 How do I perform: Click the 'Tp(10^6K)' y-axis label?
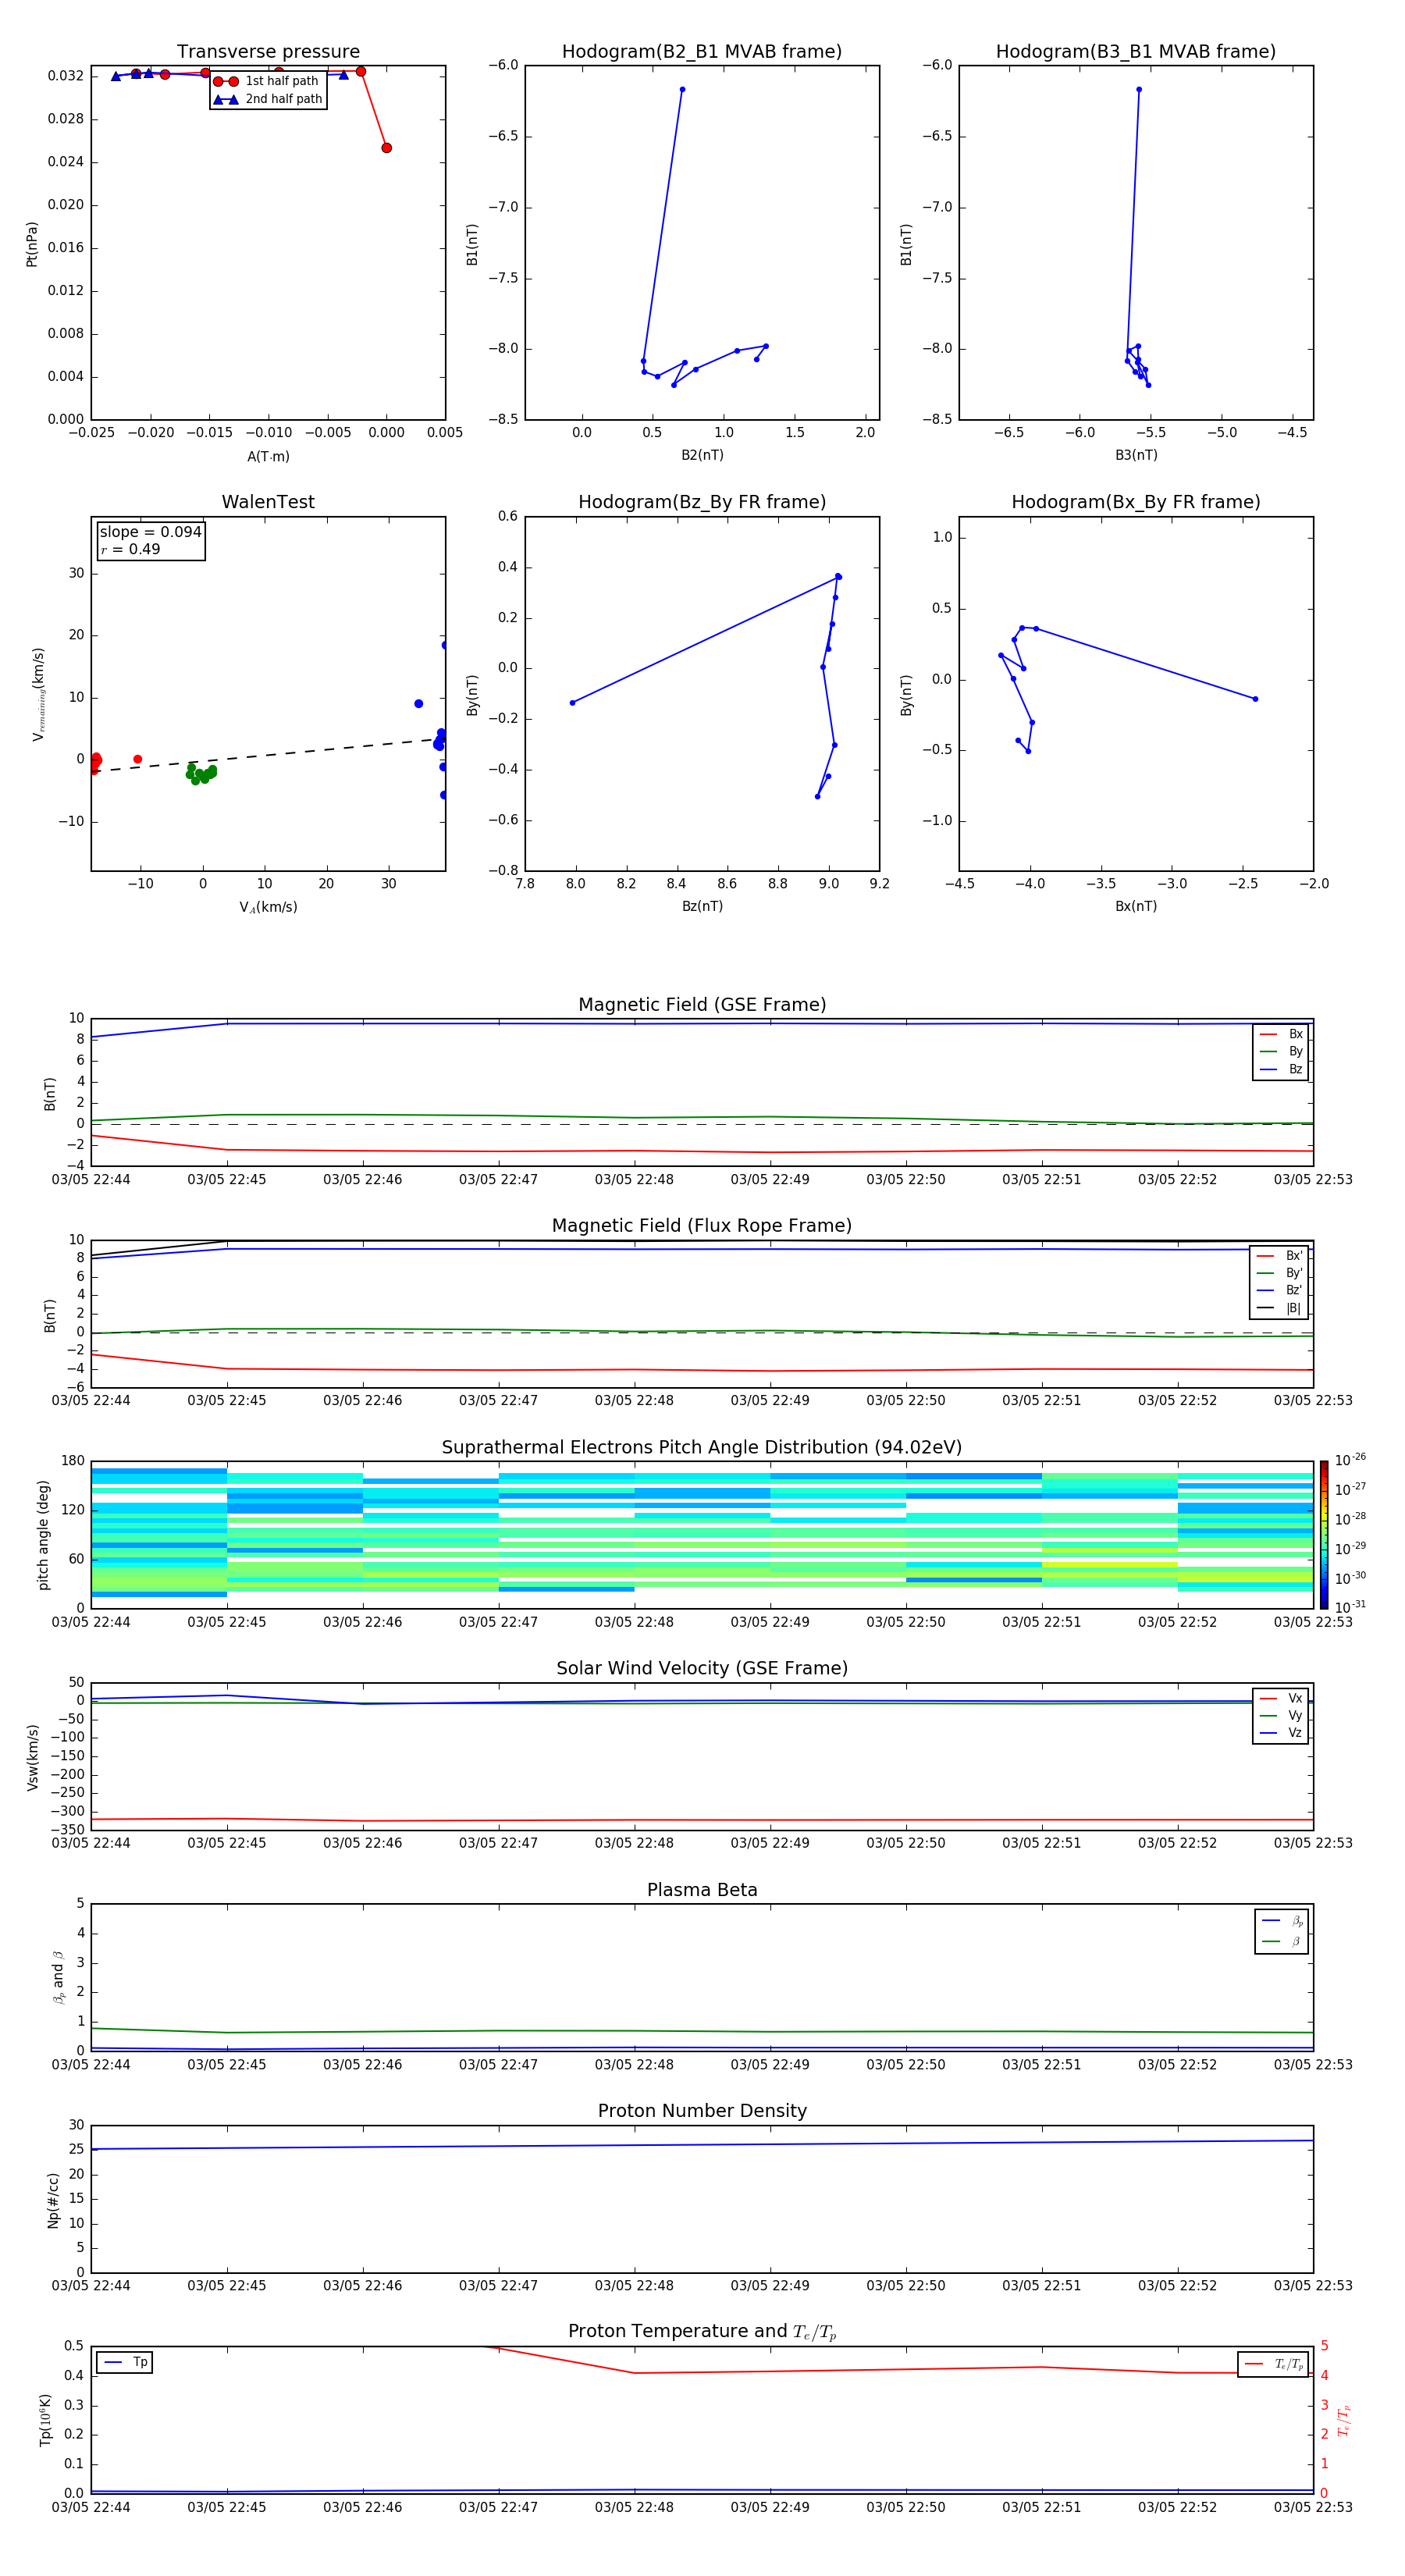[x=45, y=2420]
